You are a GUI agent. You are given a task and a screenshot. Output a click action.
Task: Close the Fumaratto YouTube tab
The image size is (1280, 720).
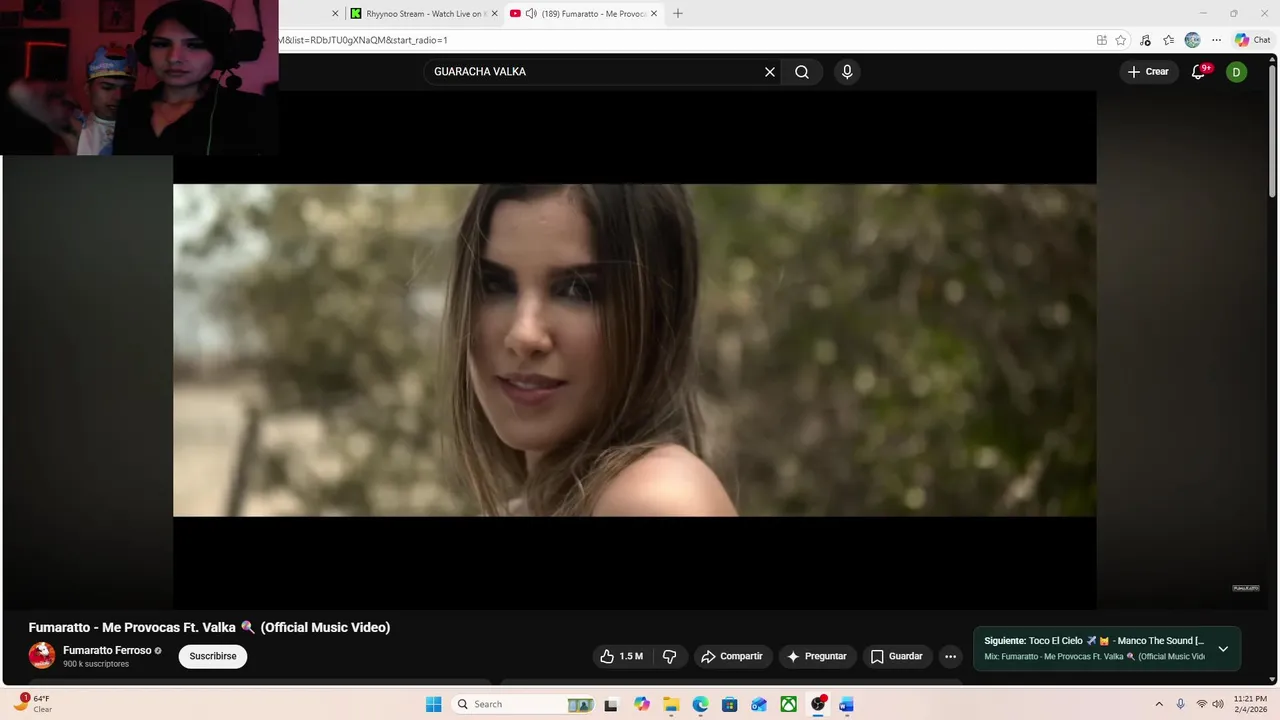pyautogui.click(x=654, y=14)
